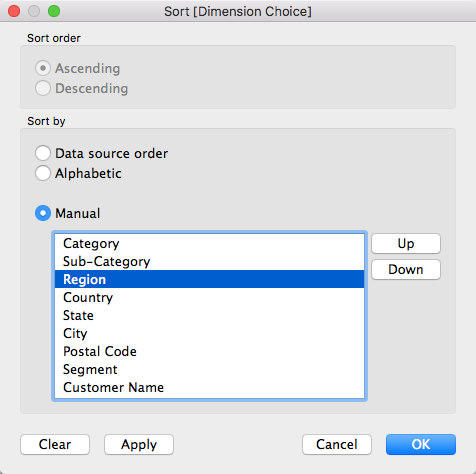This screenshot has height=474, width=476.
Task: Select the Data source order radio button
Action: click(x=43, y=153)
